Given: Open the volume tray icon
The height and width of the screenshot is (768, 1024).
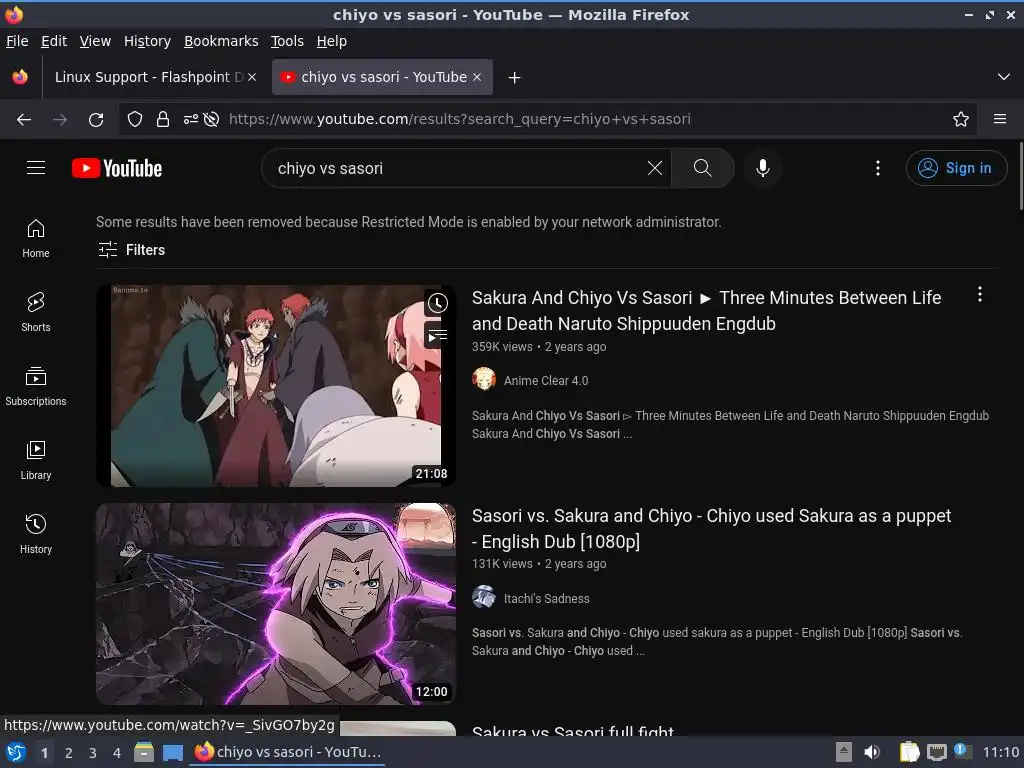Looking at the screenshot, I should click(x=872, y=752).
